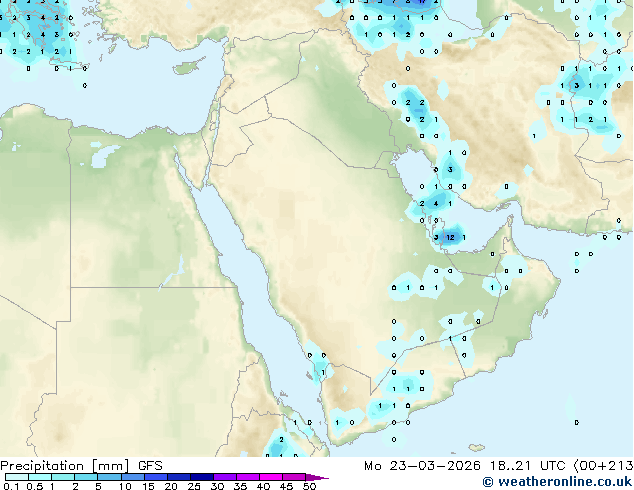Click the 5–10 mm legend color swatch
The height and width of the screenshot is (490, 634).
[x=109, y=477]
